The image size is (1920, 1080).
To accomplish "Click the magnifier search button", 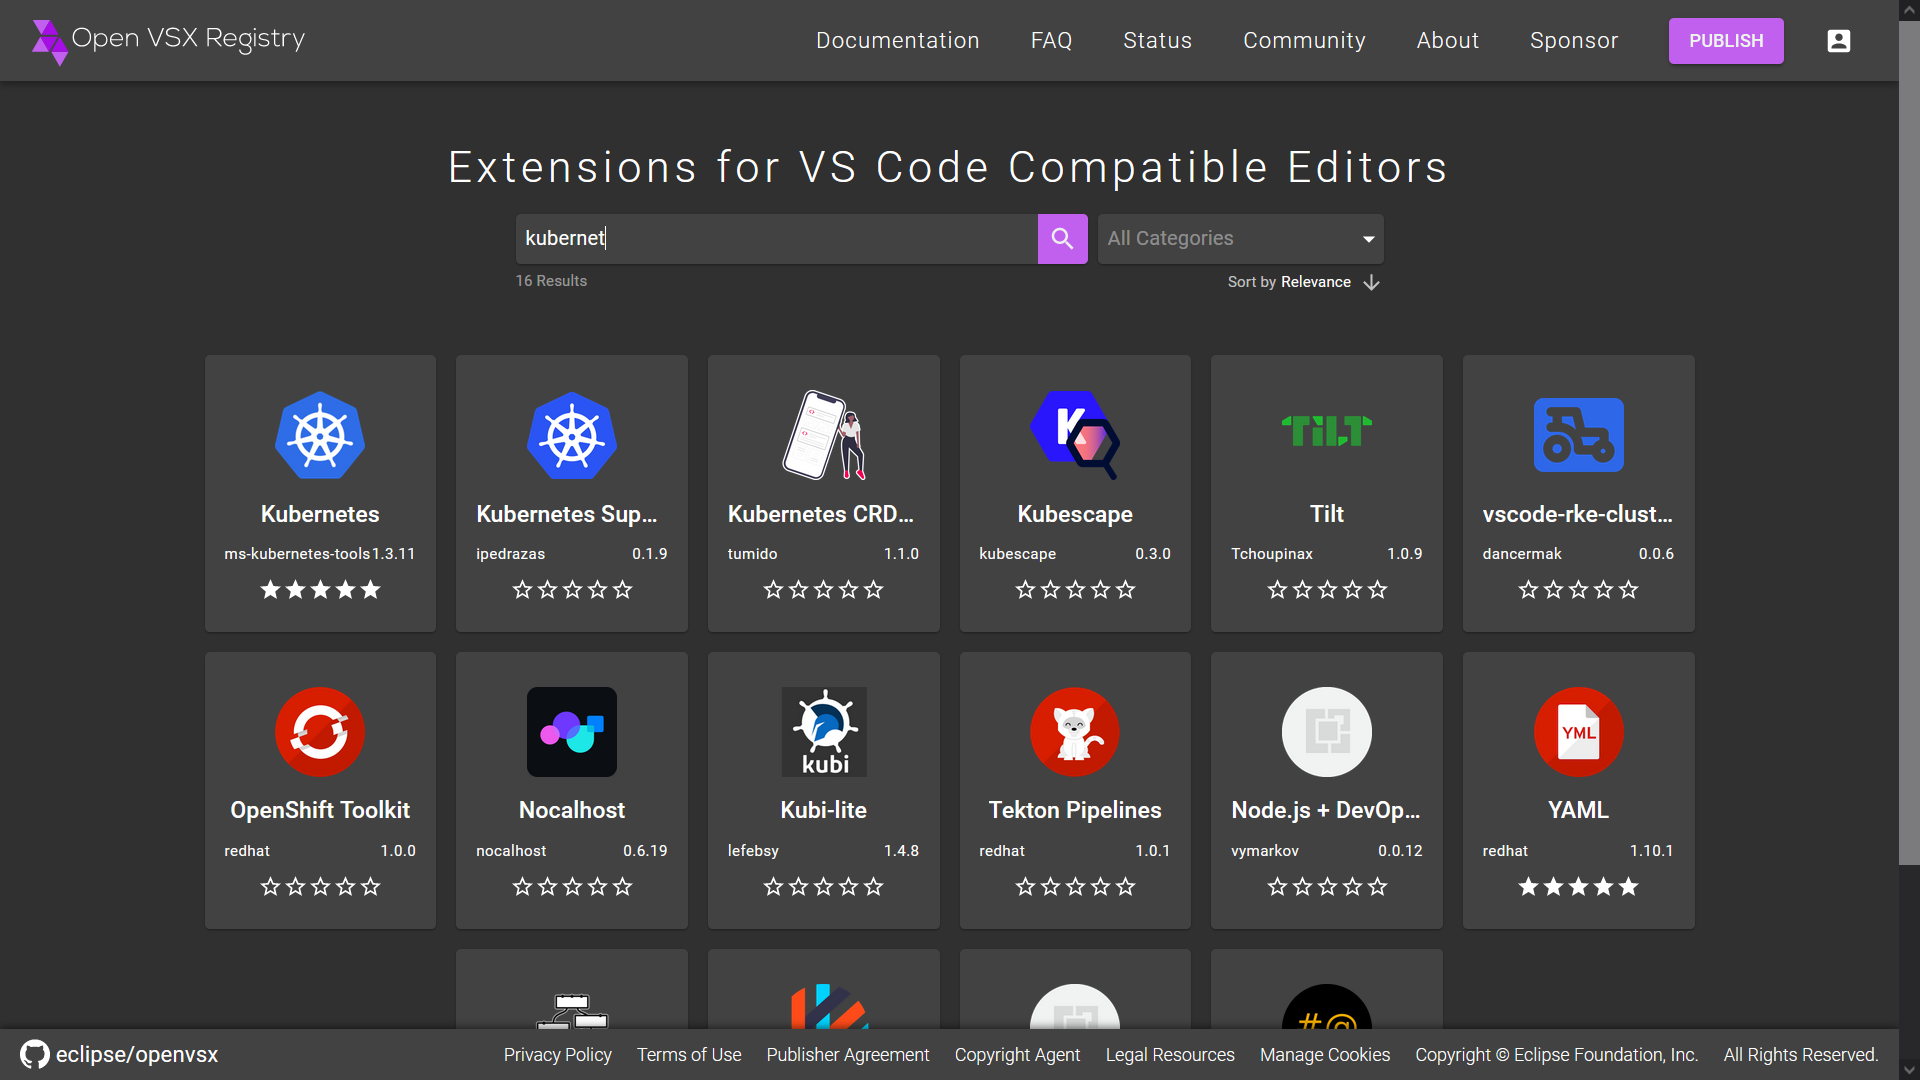I will click(x=1062, y=239).
